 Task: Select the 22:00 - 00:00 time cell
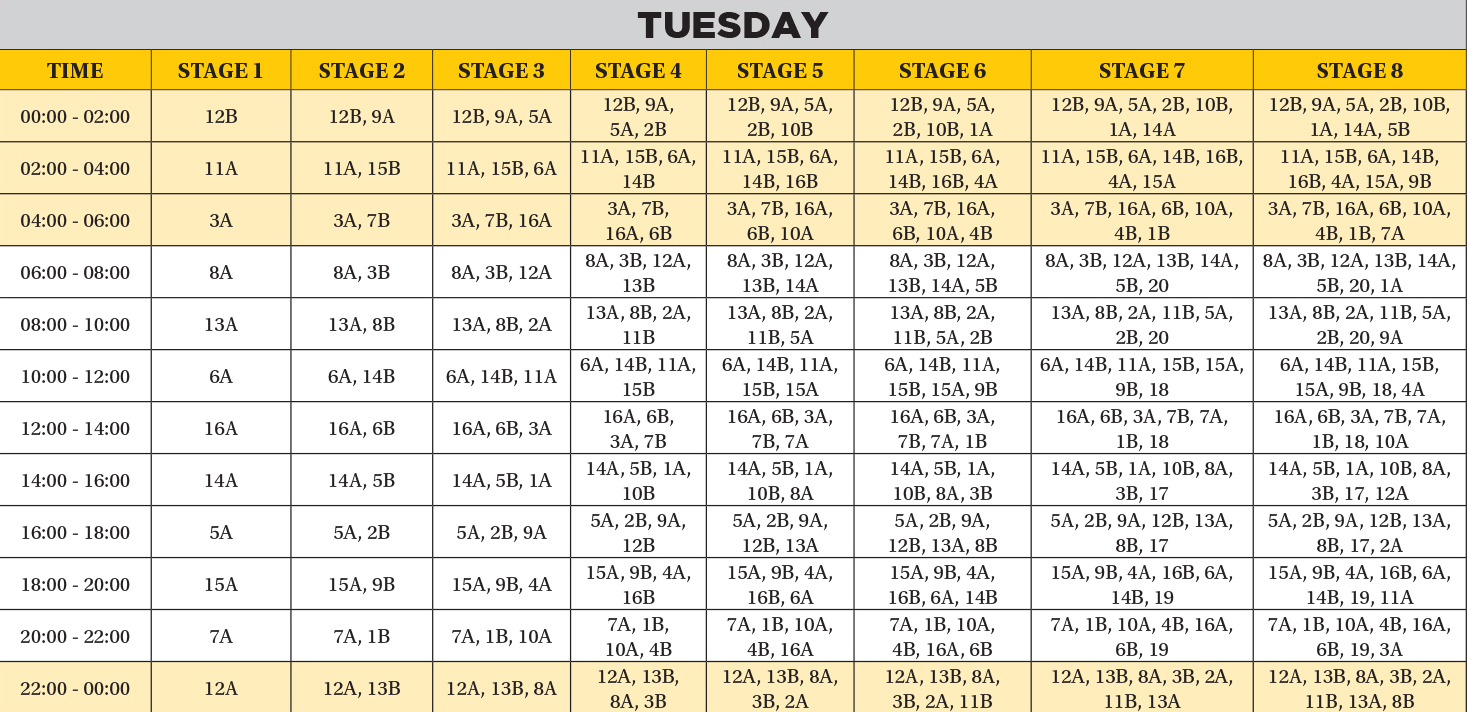click(x=75, y=689)
